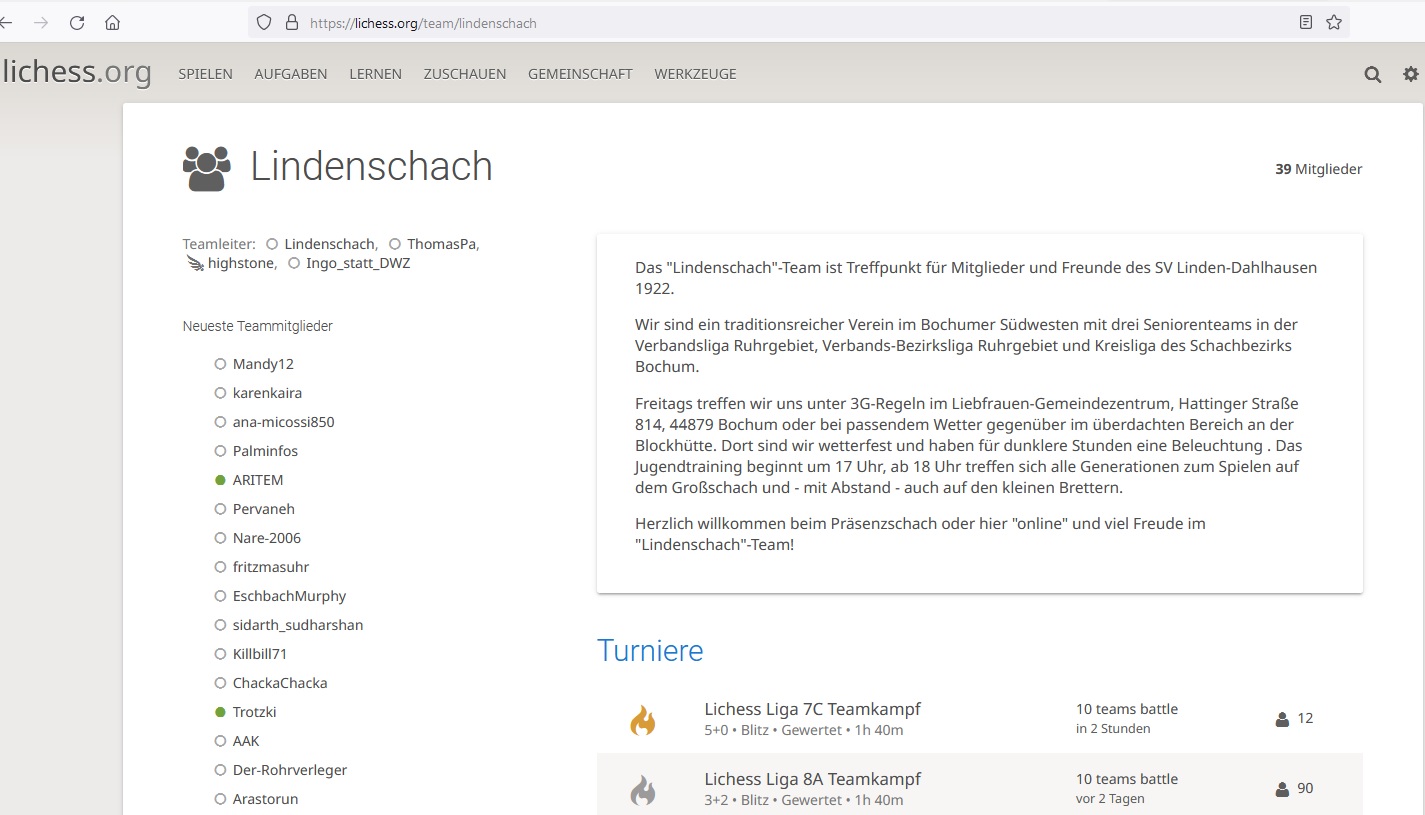The width and height of the screenshot is (1425, 815).
Task: Expand the ZUSCHAUEN navigation dropdown
Action: pos(464,74)
